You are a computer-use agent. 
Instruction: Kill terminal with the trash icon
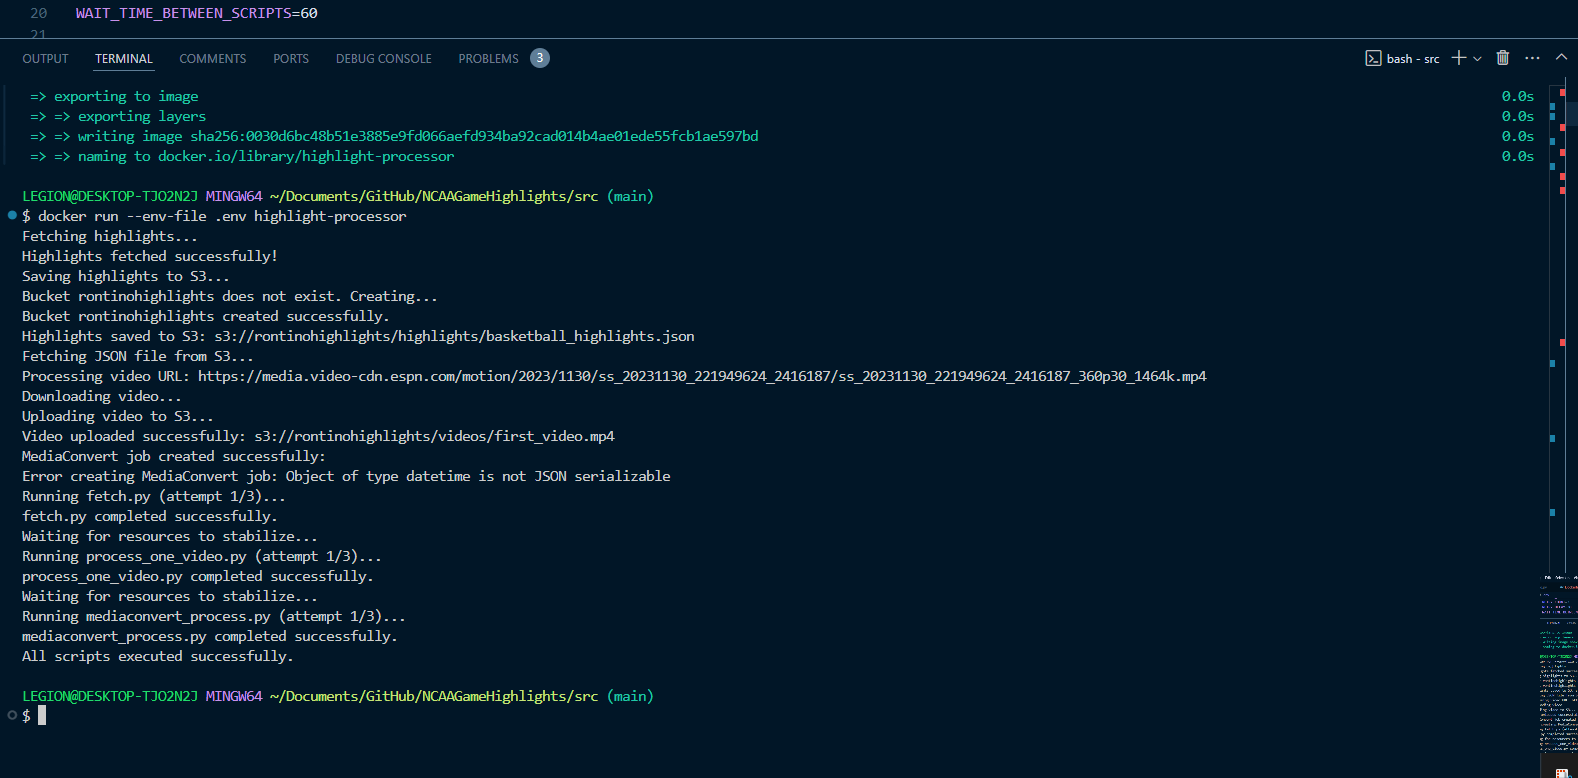[x=1502, y=58]
